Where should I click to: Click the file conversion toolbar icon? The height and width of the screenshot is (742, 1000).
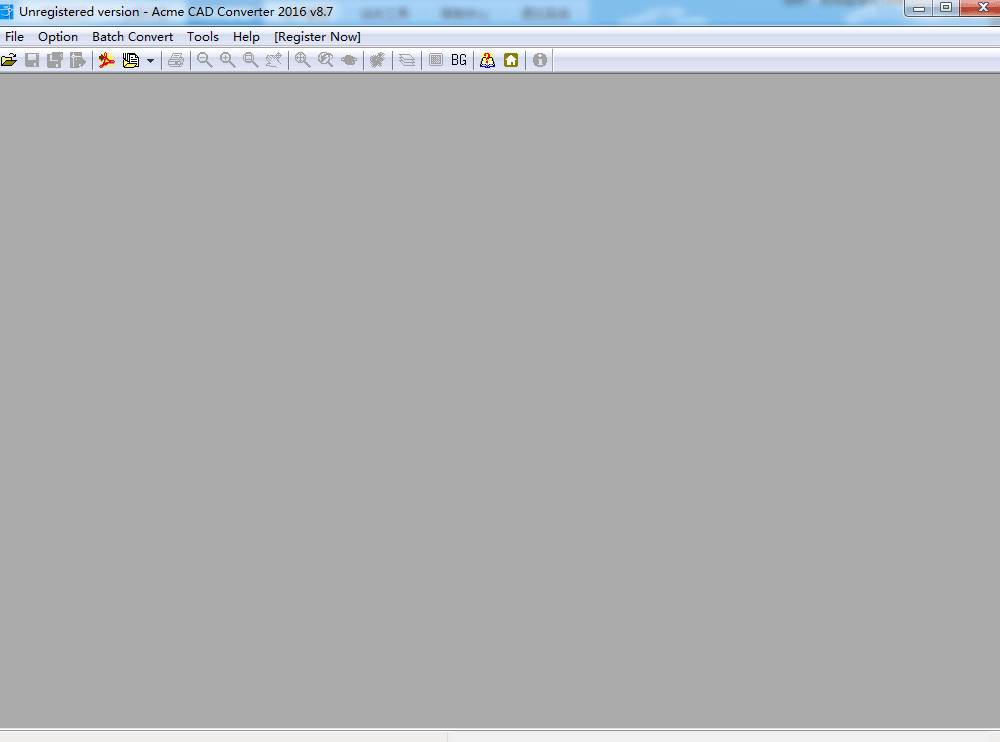click(130, 60)
